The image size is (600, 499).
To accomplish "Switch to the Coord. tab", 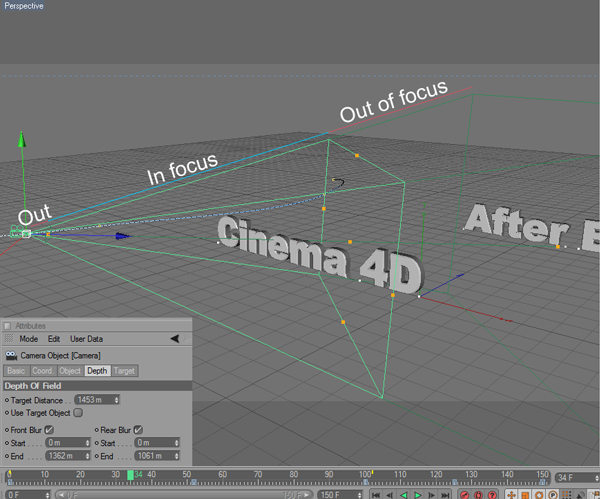I will 43,371.
